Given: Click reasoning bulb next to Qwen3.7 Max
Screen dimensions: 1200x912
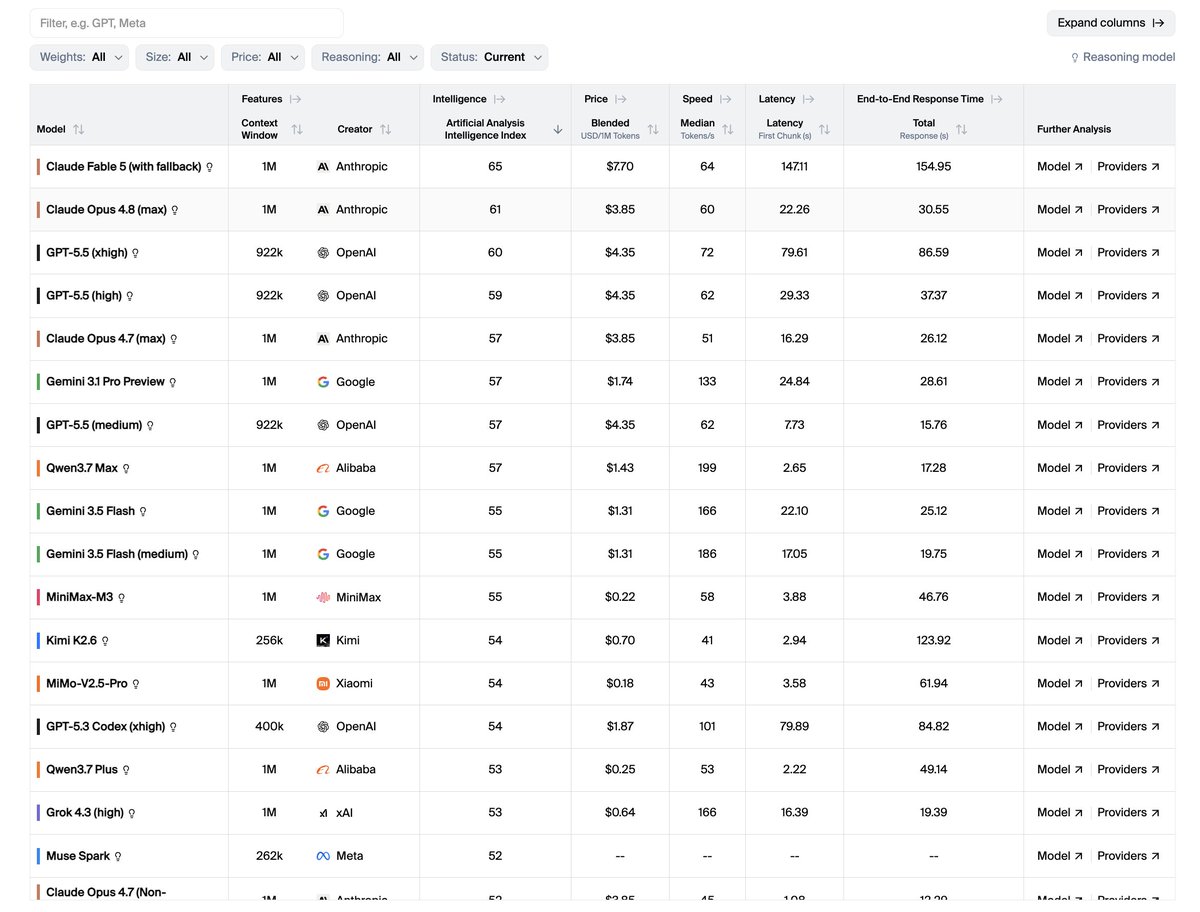Looking at the screenshot, I should coord(126,468).
